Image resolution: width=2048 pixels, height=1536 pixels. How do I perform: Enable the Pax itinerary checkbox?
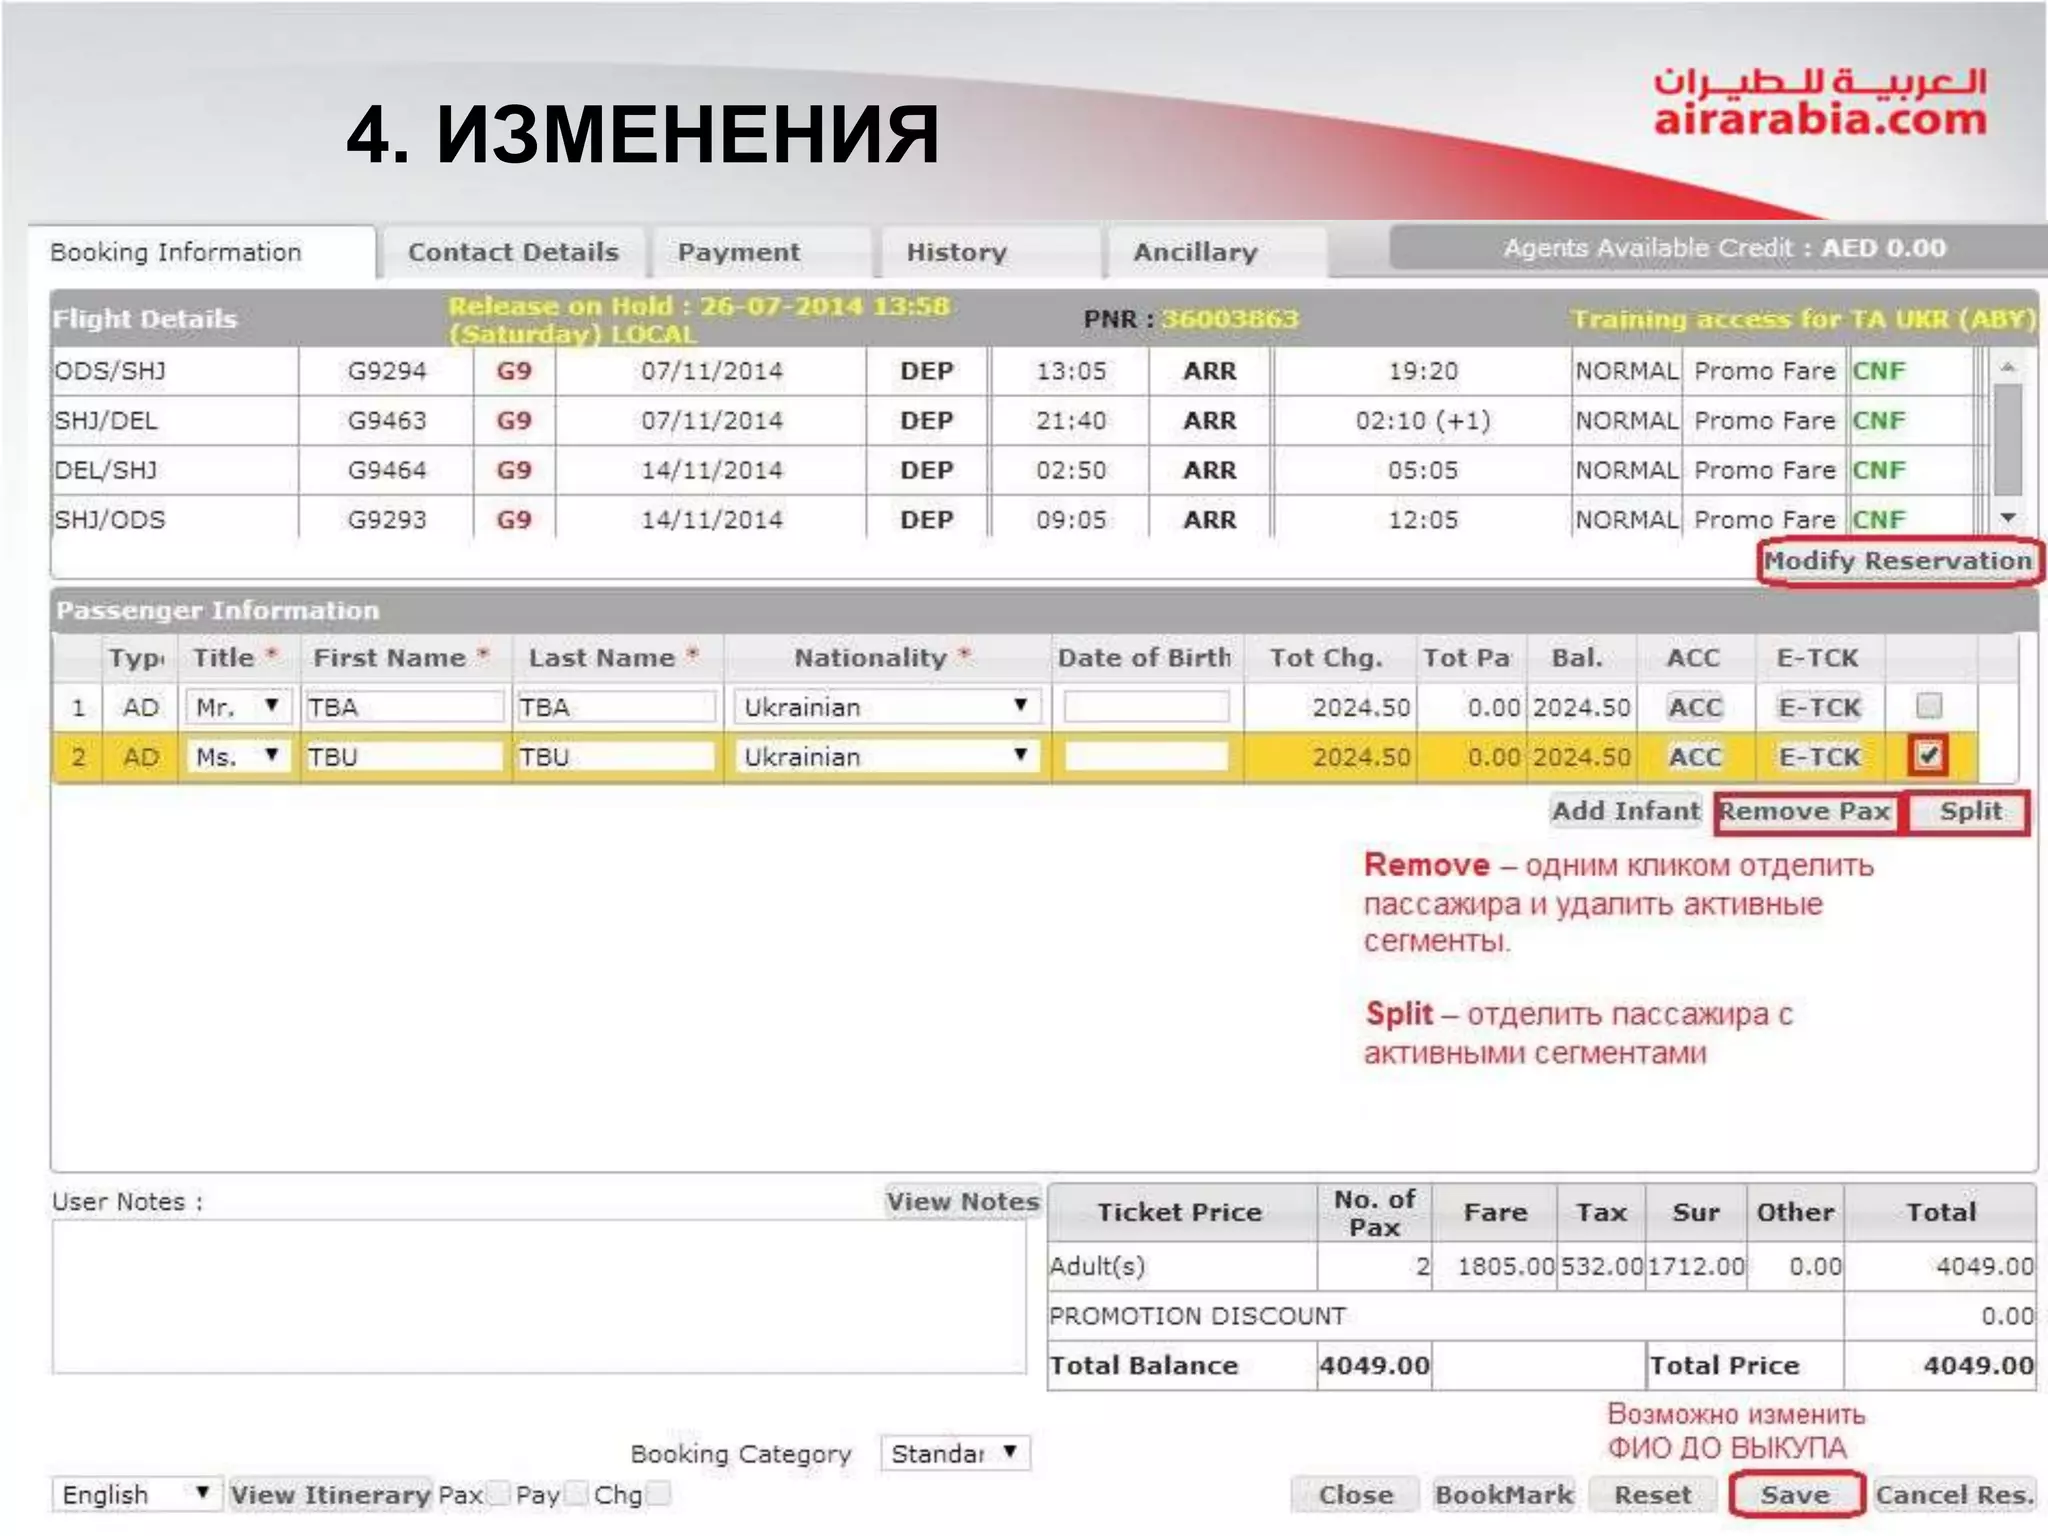497,1494
